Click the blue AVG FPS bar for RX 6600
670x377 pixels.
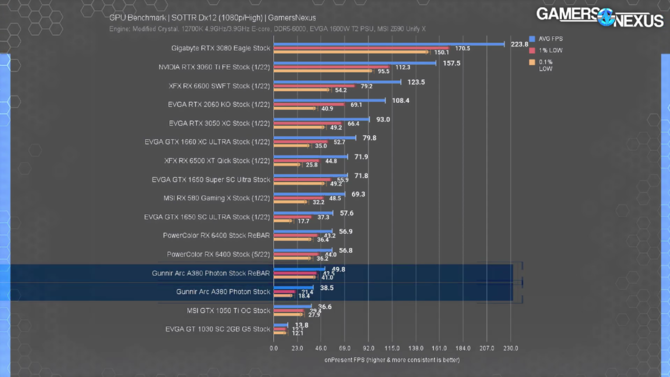(x=337, y=82)
